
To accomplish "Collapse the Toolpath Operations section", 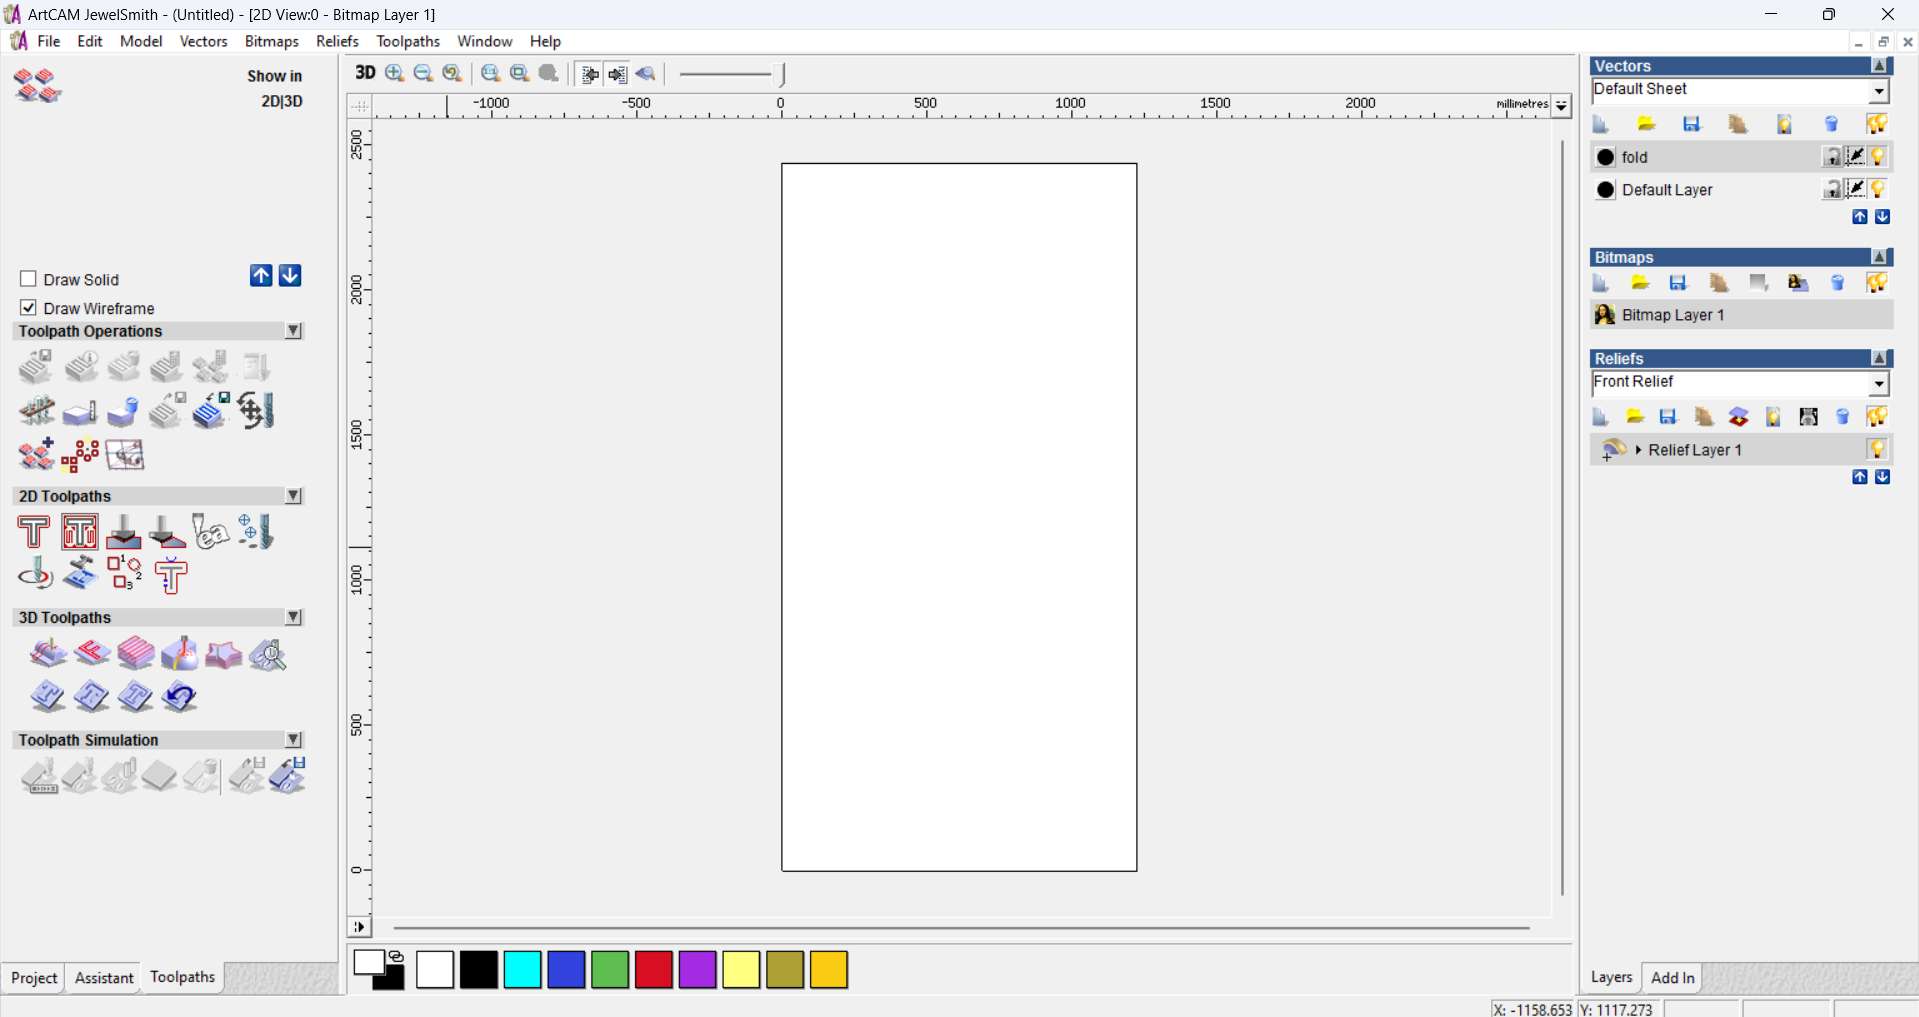I will pos(294,331).
